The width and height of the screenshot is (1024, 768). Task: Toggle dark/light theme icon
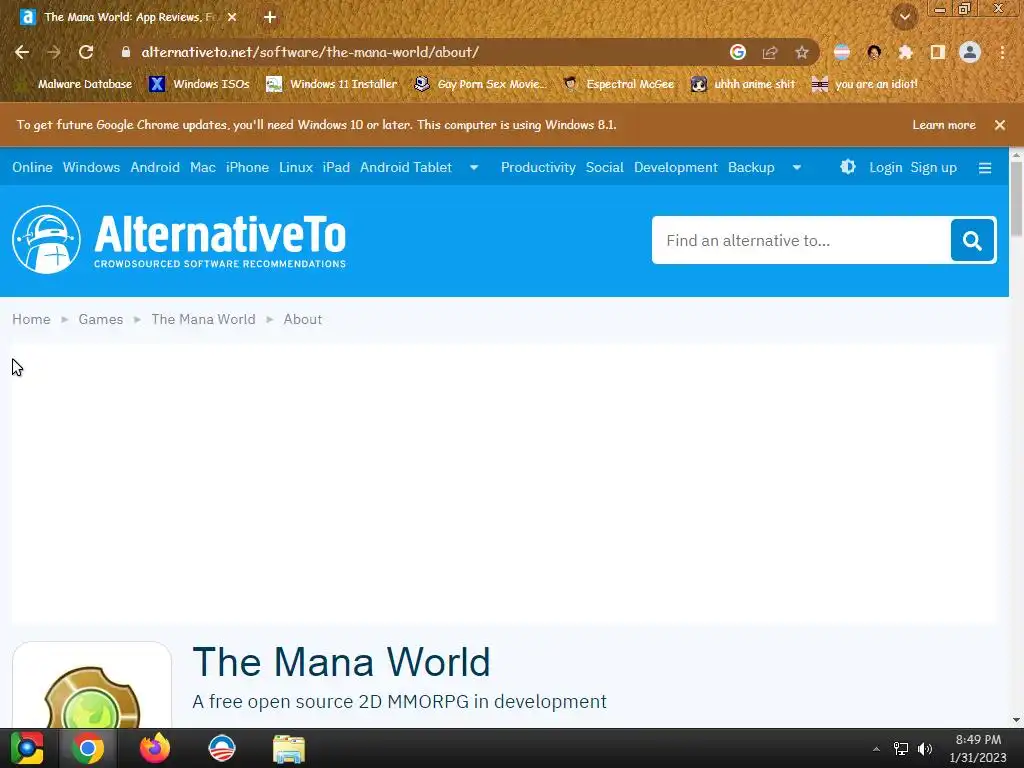848,167
